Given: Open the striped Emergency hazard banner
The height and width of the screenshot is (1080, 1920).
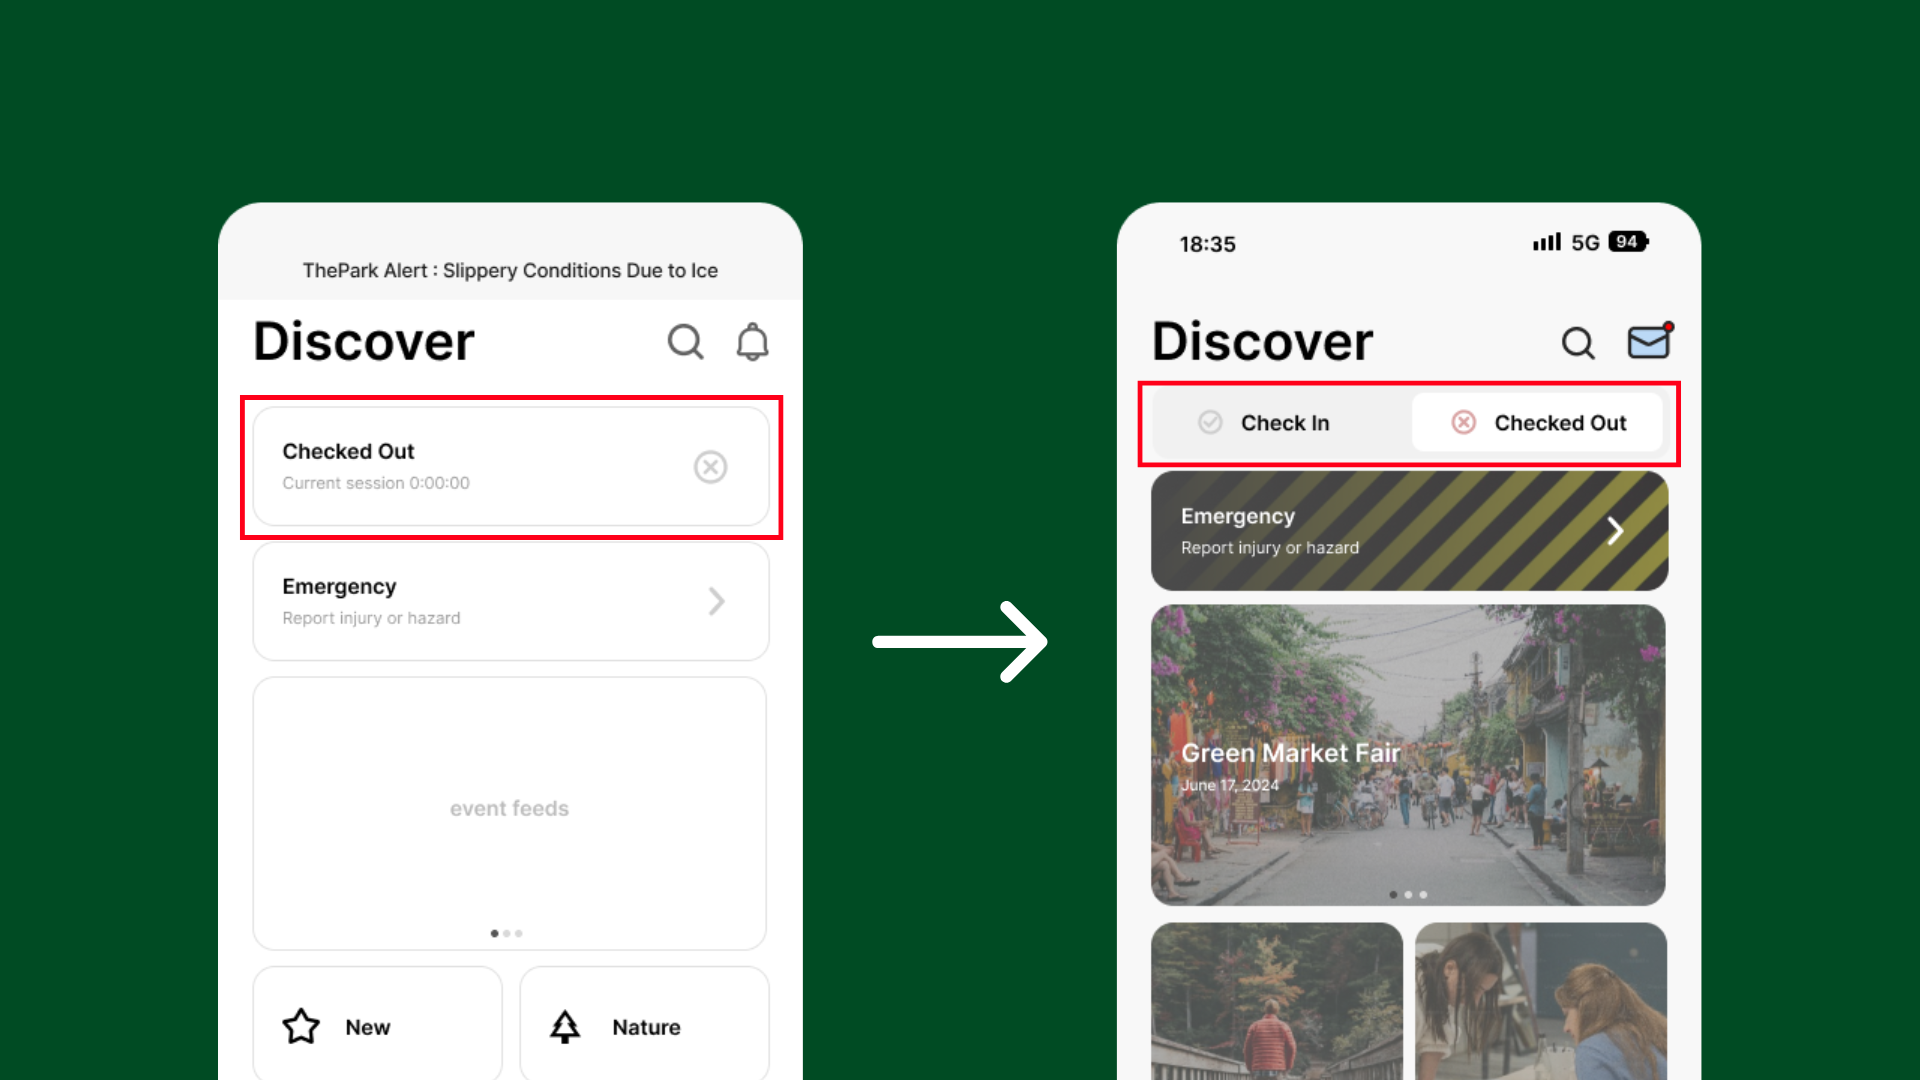Looking at the screenshot, I should click(1409, 531).
